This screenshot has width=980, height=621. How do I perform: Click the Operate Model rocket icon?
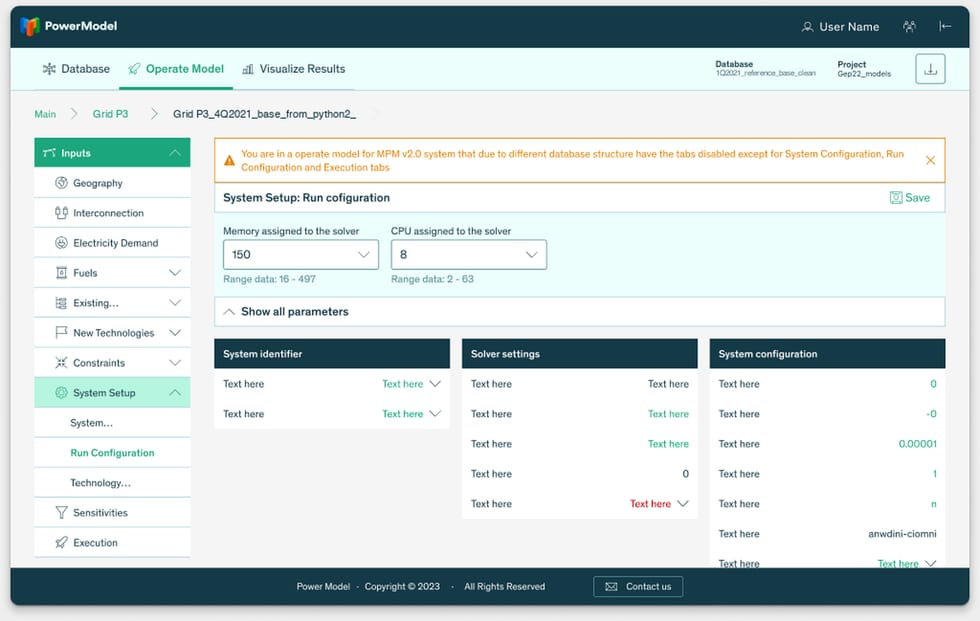(134, 69)
